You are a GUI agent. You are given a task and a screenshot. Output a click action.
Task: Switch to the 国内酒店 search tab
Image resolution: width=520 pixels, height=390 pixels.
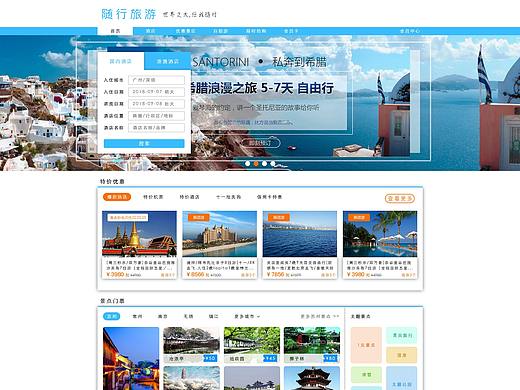click(121, 61)
